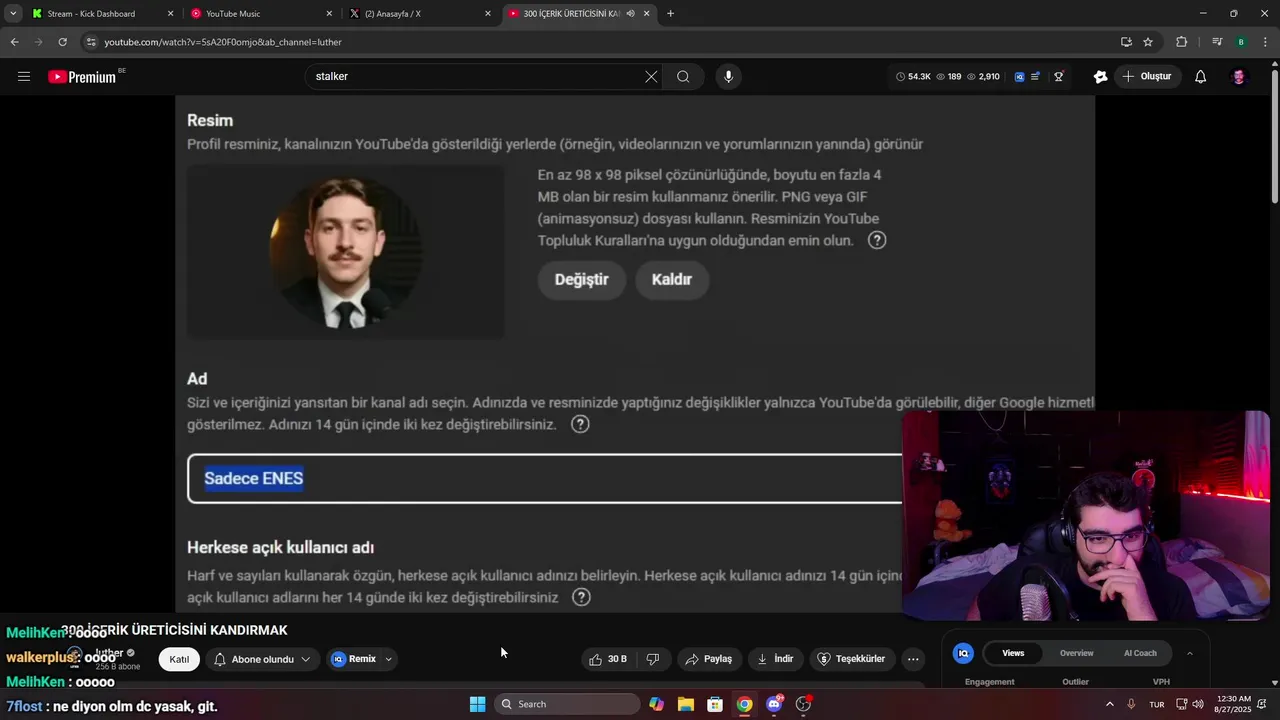Start voice search with microphone icon
The image size is (1280, 720).
coord(728,76)
